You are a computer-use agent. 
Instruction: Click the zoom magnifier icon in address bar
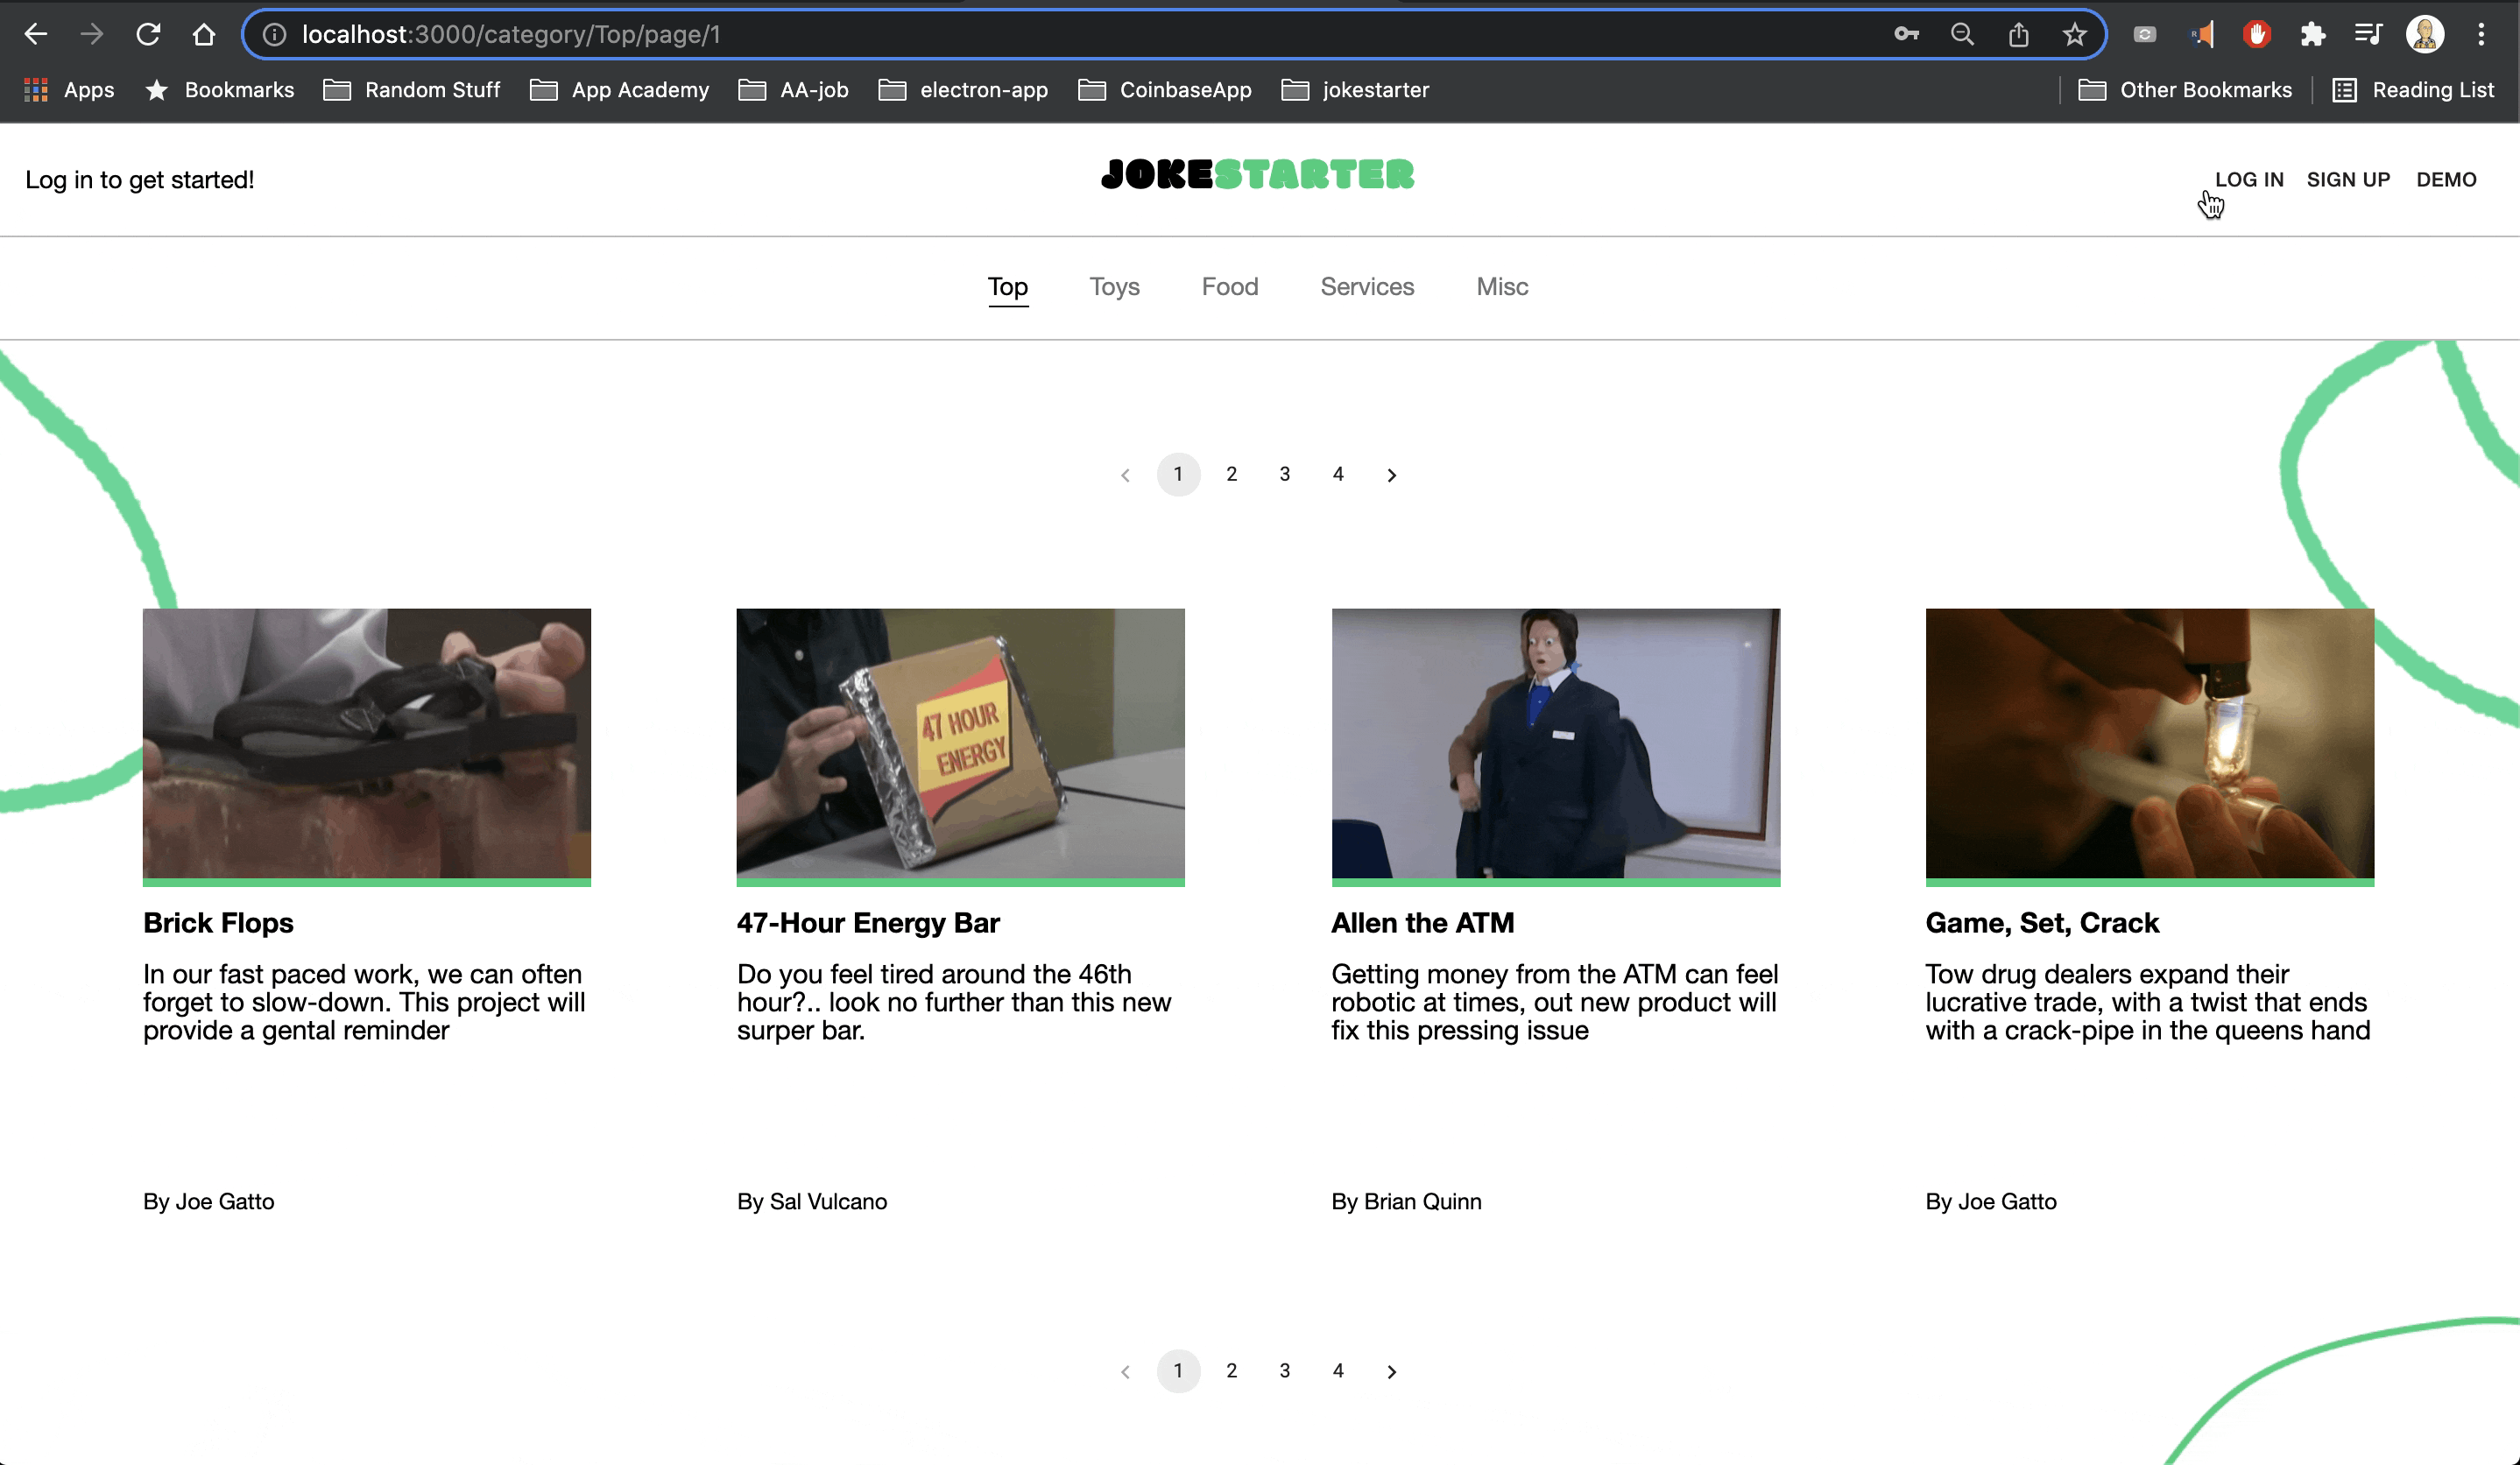[x=1962, y=35]
